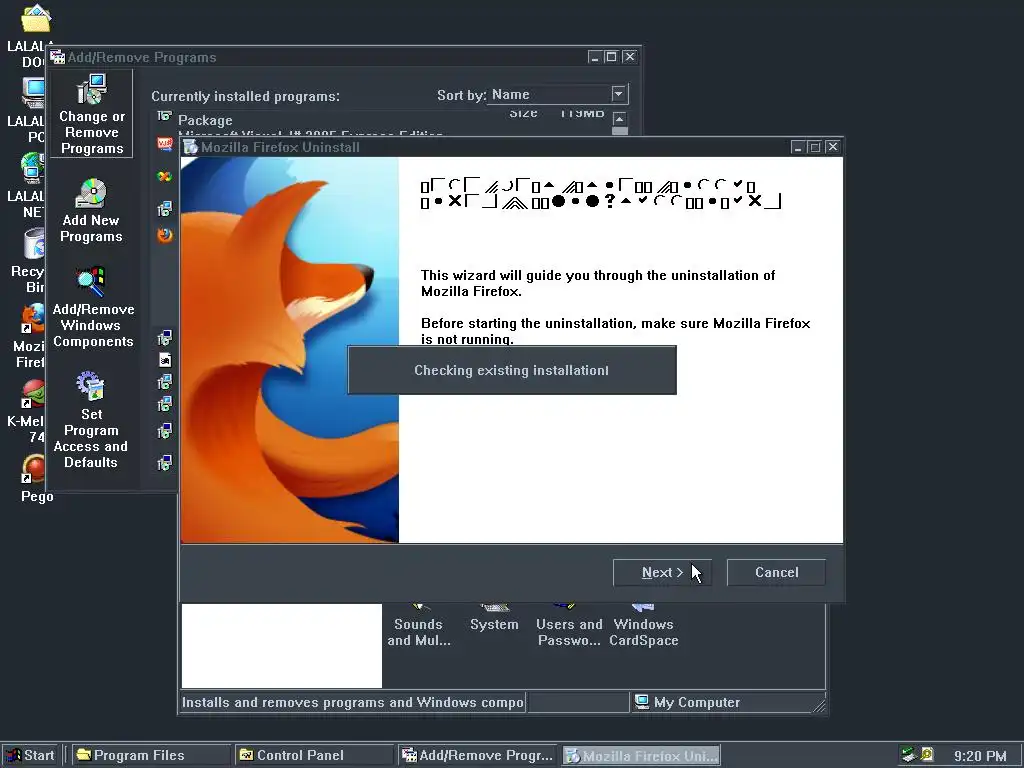Open Change or Remove Programs panel

tap(91, 114)
